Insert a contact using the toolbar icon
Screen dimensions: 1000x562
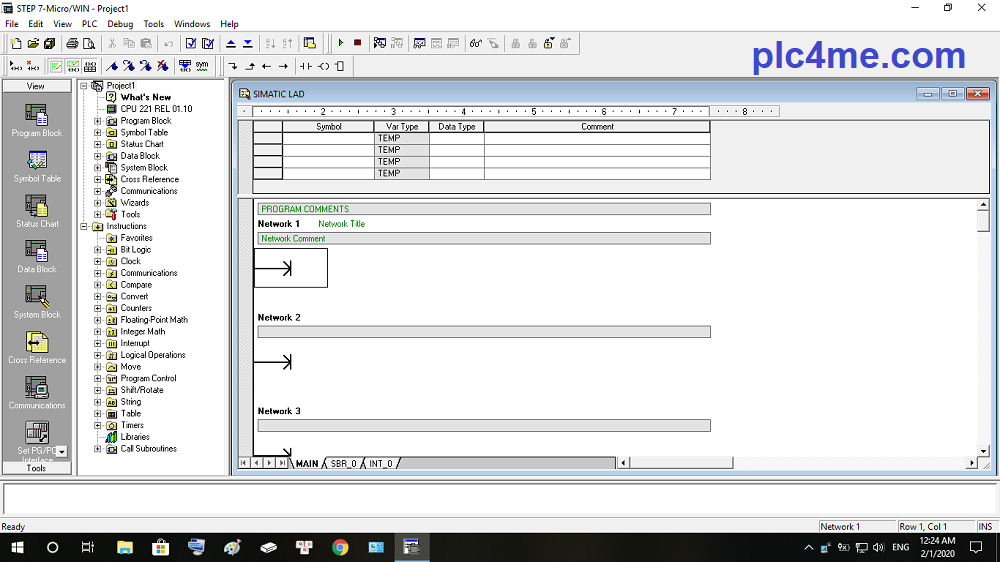pos(306,66)
